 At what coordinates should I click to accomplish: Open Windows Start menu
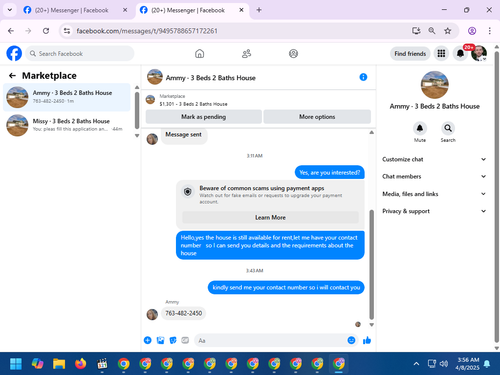16,364
